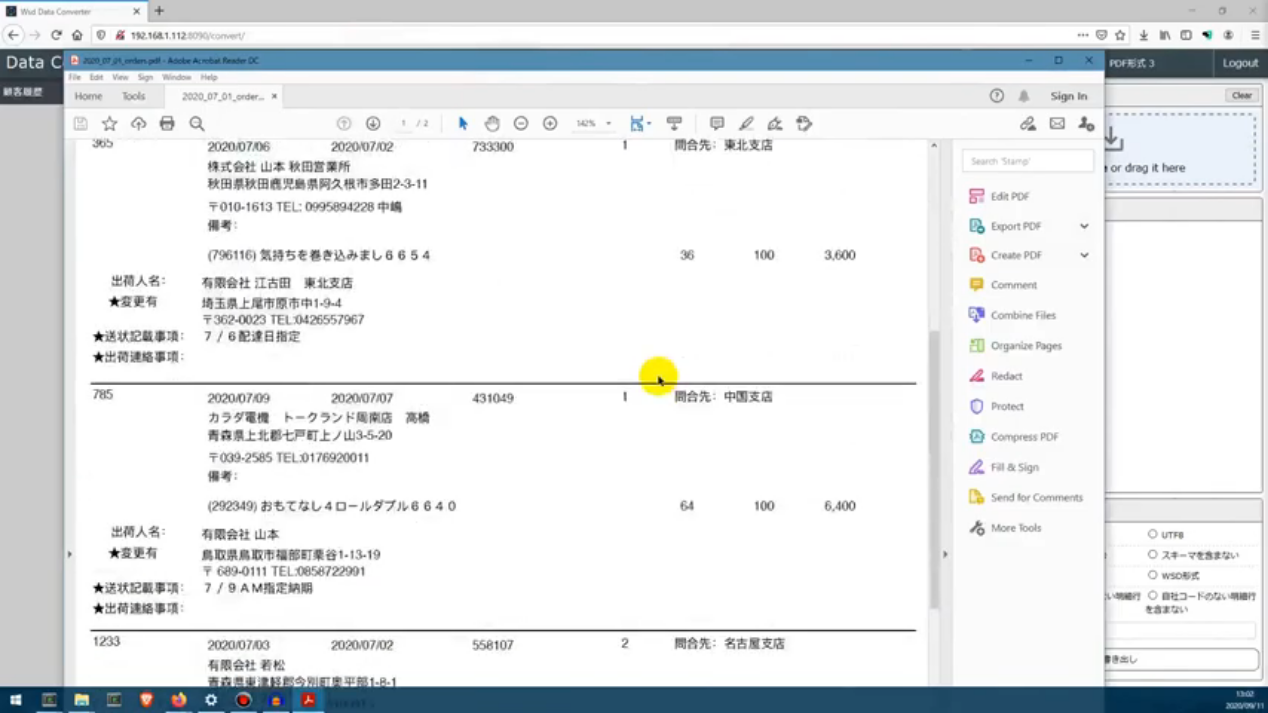
Task: Open the Edit PDF tool
Action: point(1010,197)
